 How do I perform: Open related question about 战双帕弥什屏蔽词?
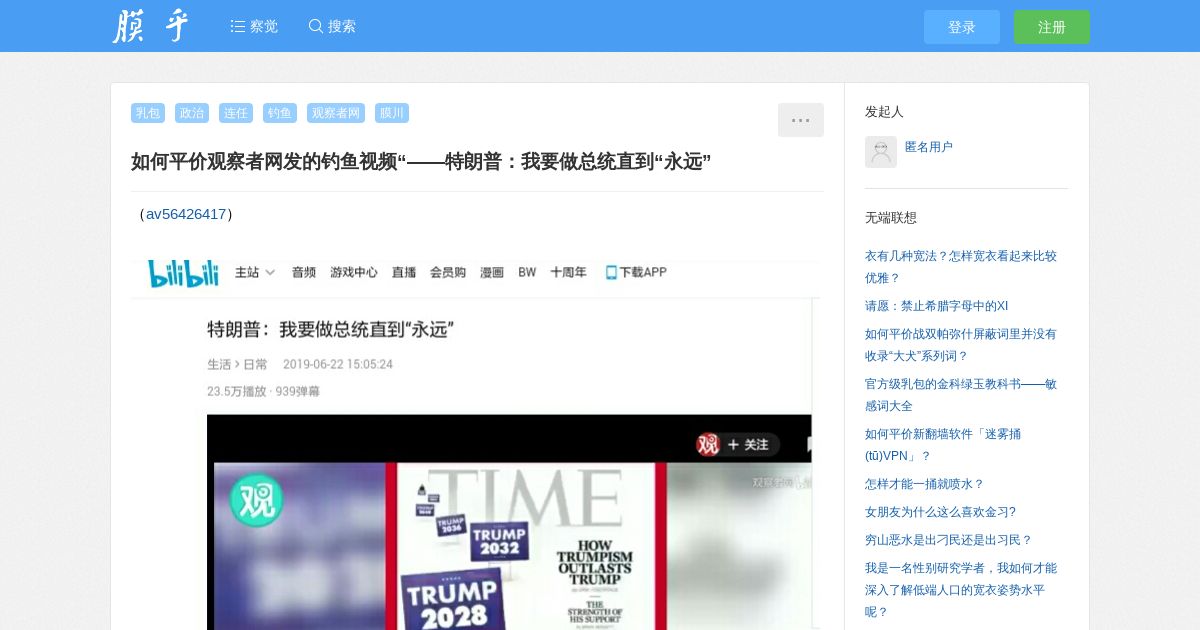pyautogui.click(x=961, y=345)
